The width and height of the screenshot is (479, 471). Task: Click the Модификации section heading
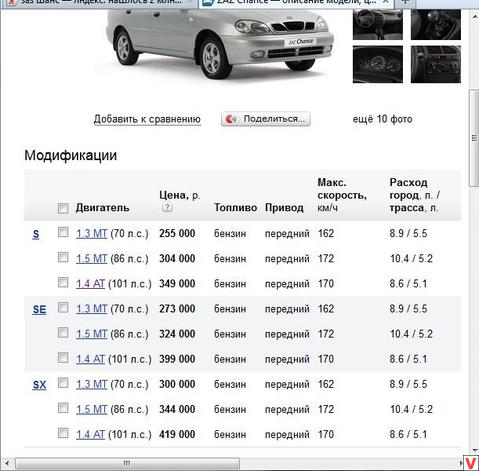[x=71, y=156]
